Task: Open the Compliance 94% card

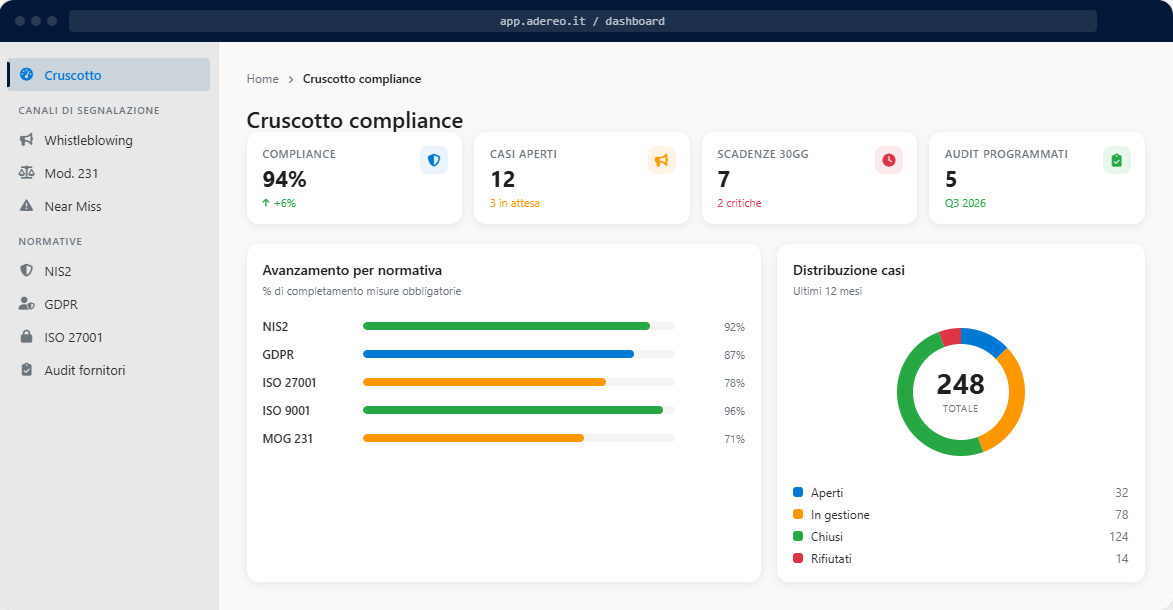Action: [x=355, y=178]
